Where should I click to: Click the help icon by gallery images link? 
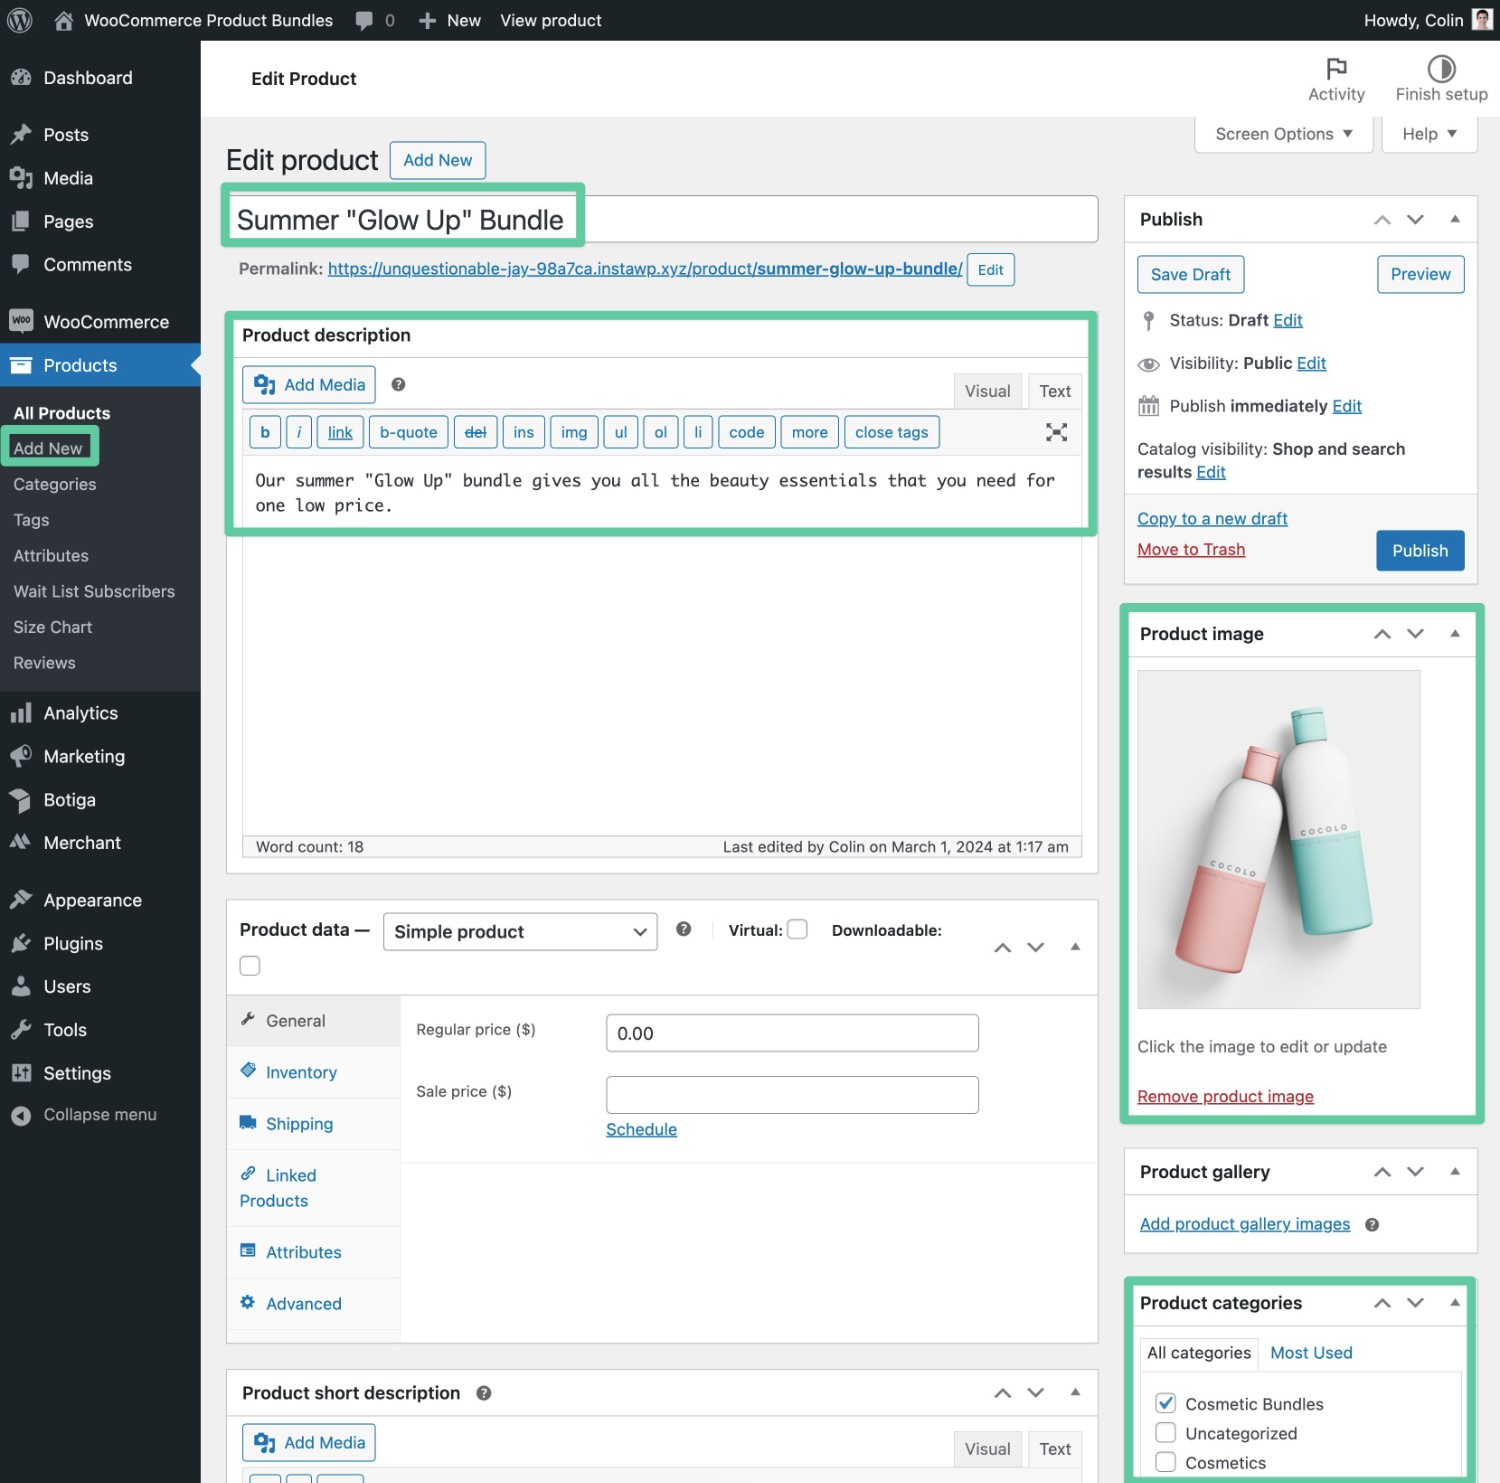[1372, 1225]
